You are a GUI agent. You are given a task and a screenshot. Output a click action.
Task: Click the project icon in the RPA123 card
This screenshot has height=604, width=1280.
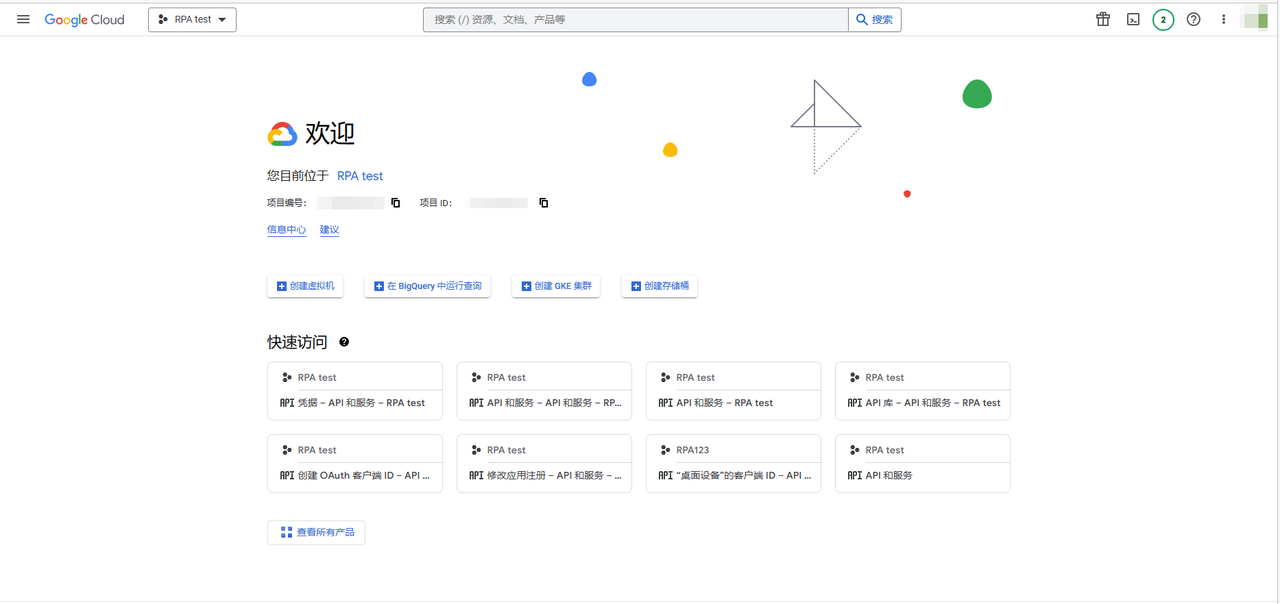click(x=665, y=450)
